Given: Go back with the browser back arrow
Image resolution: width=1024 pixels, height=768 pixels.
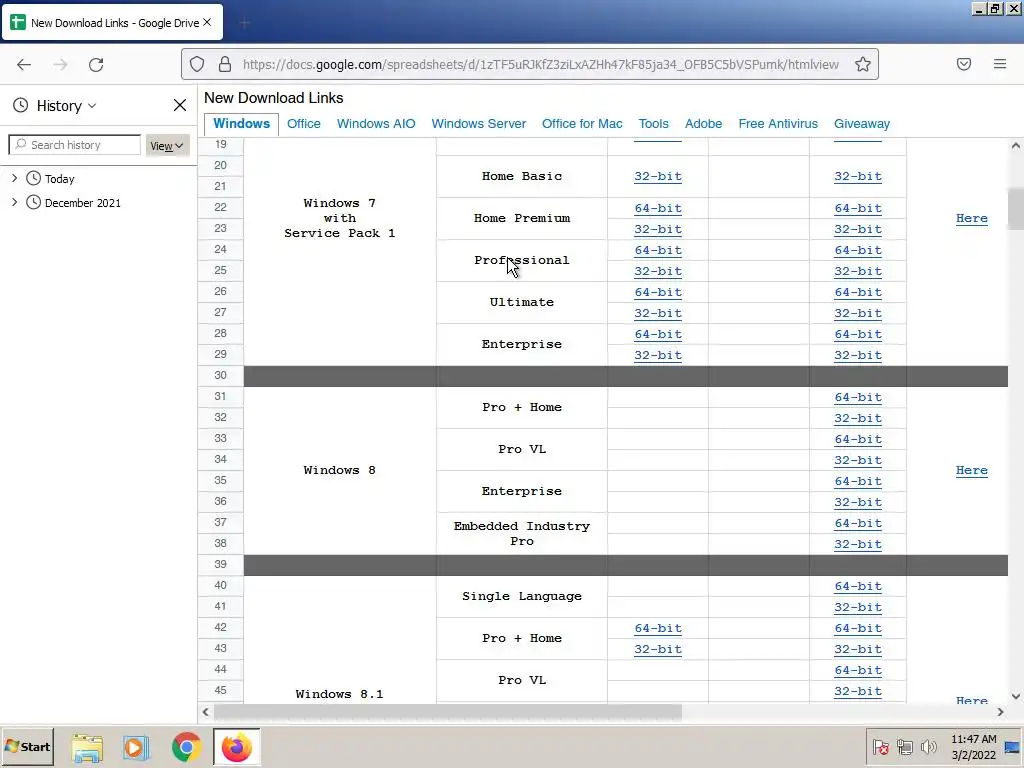Looking at the screenshot, I should (x=24, y=64).
